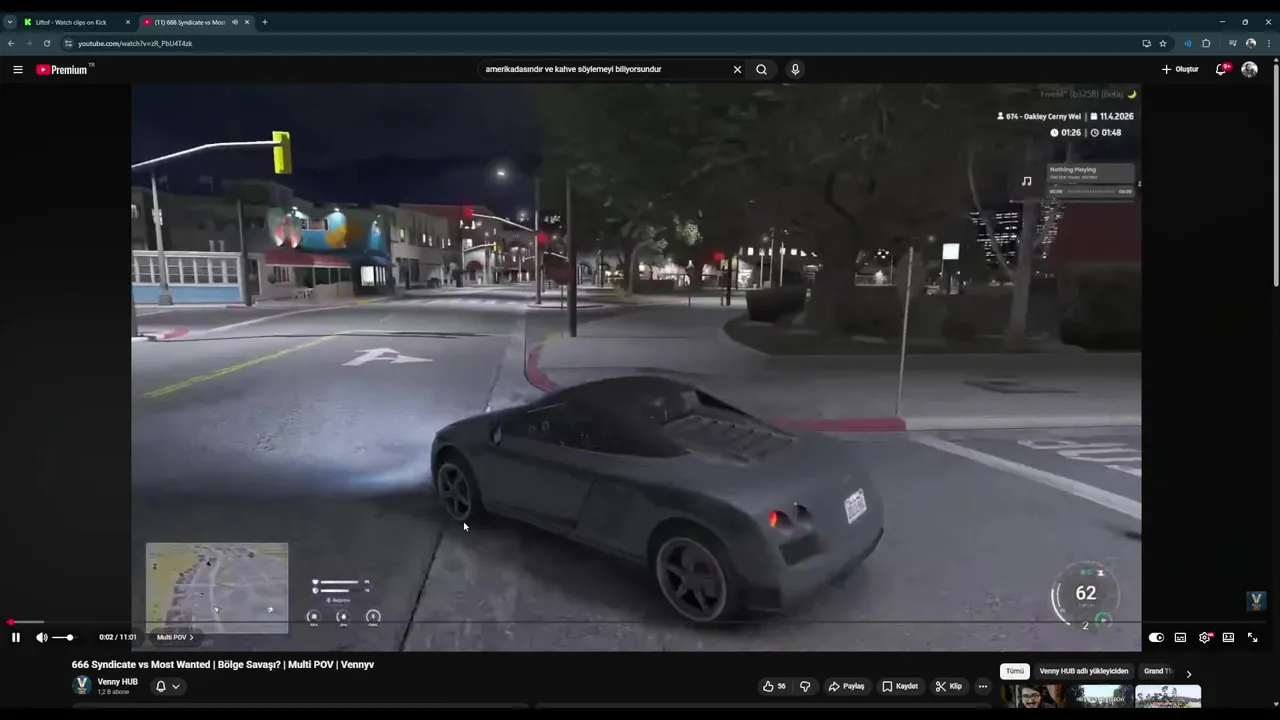
Task: Open the subscription notification bell dropdown
Action: tap(167, 686)
